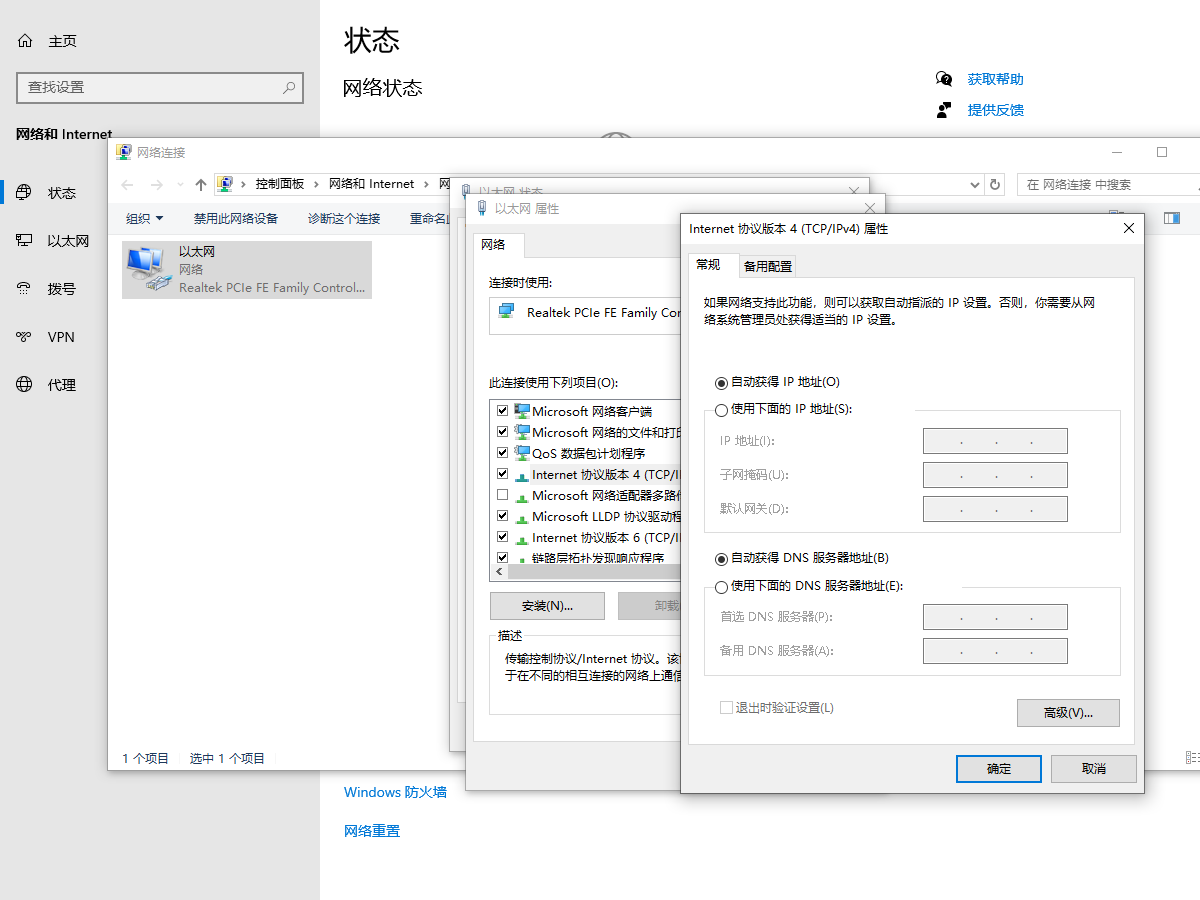Open 获取帮助 link
This screenshot has height=900, width=1200.
pyautogui.click(x=995, y=79)
